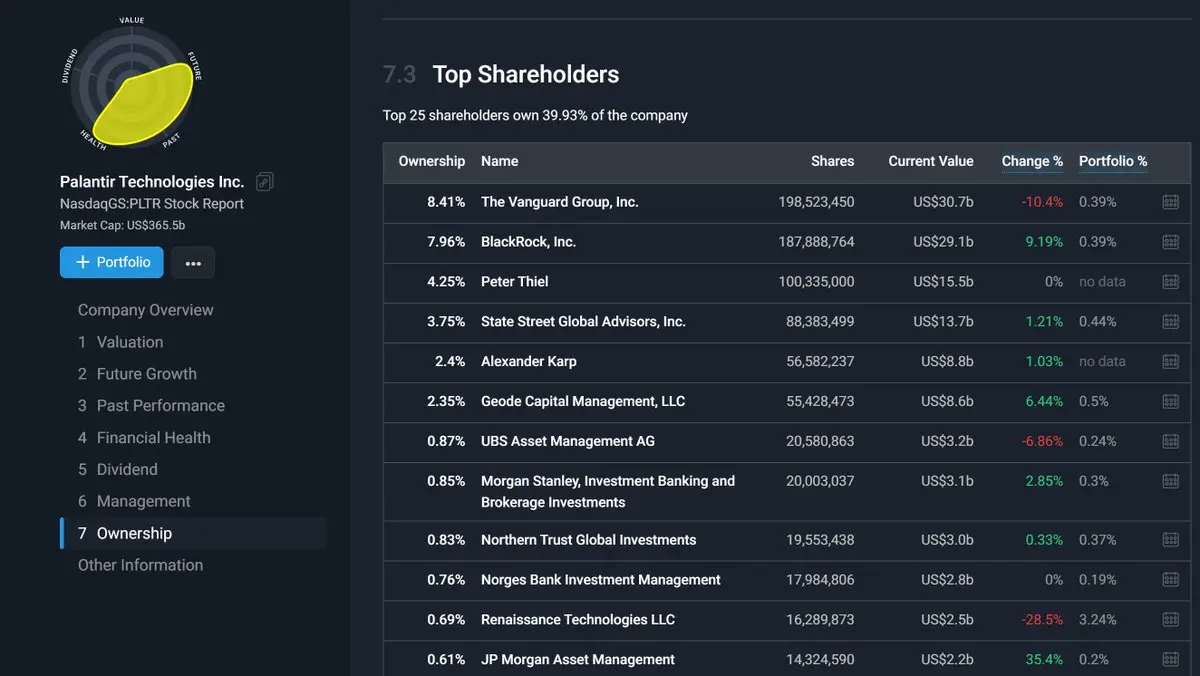Click the NasdaqGS:PLTR Stock Report text
This screenshot has width=1200, height=676.
point(152,204)
